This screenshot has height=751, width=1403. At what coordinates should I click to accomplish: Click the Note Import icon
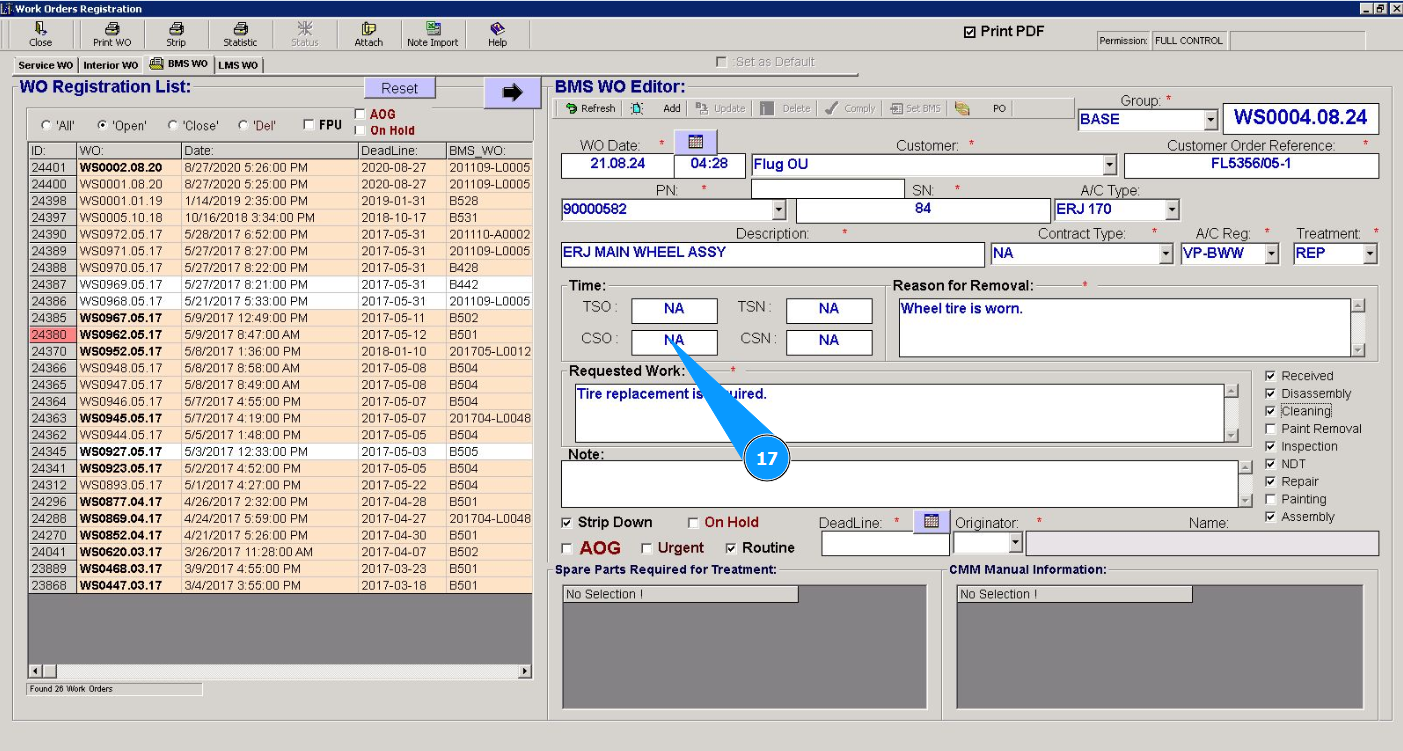432,34
